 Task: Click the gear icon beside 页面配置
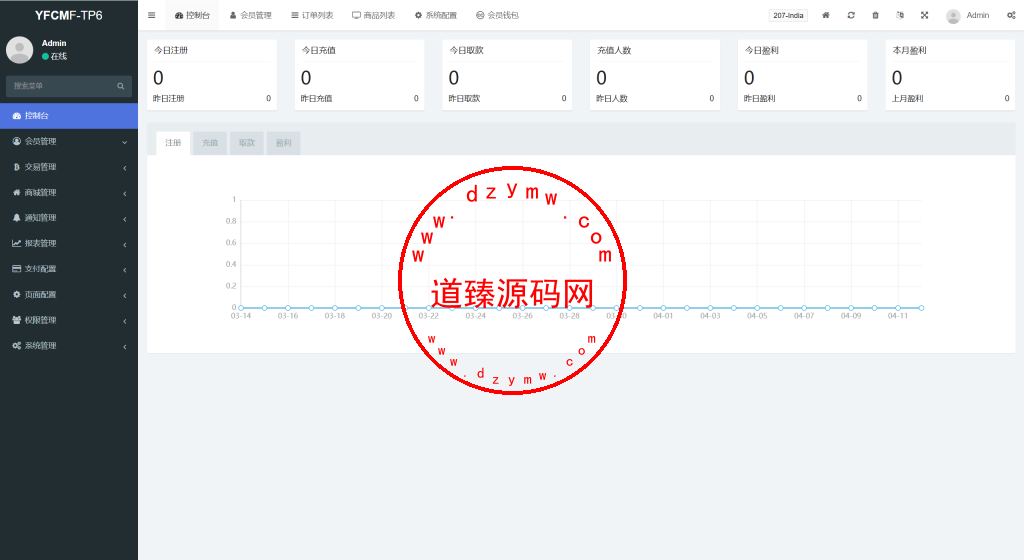tap(17, 294)
